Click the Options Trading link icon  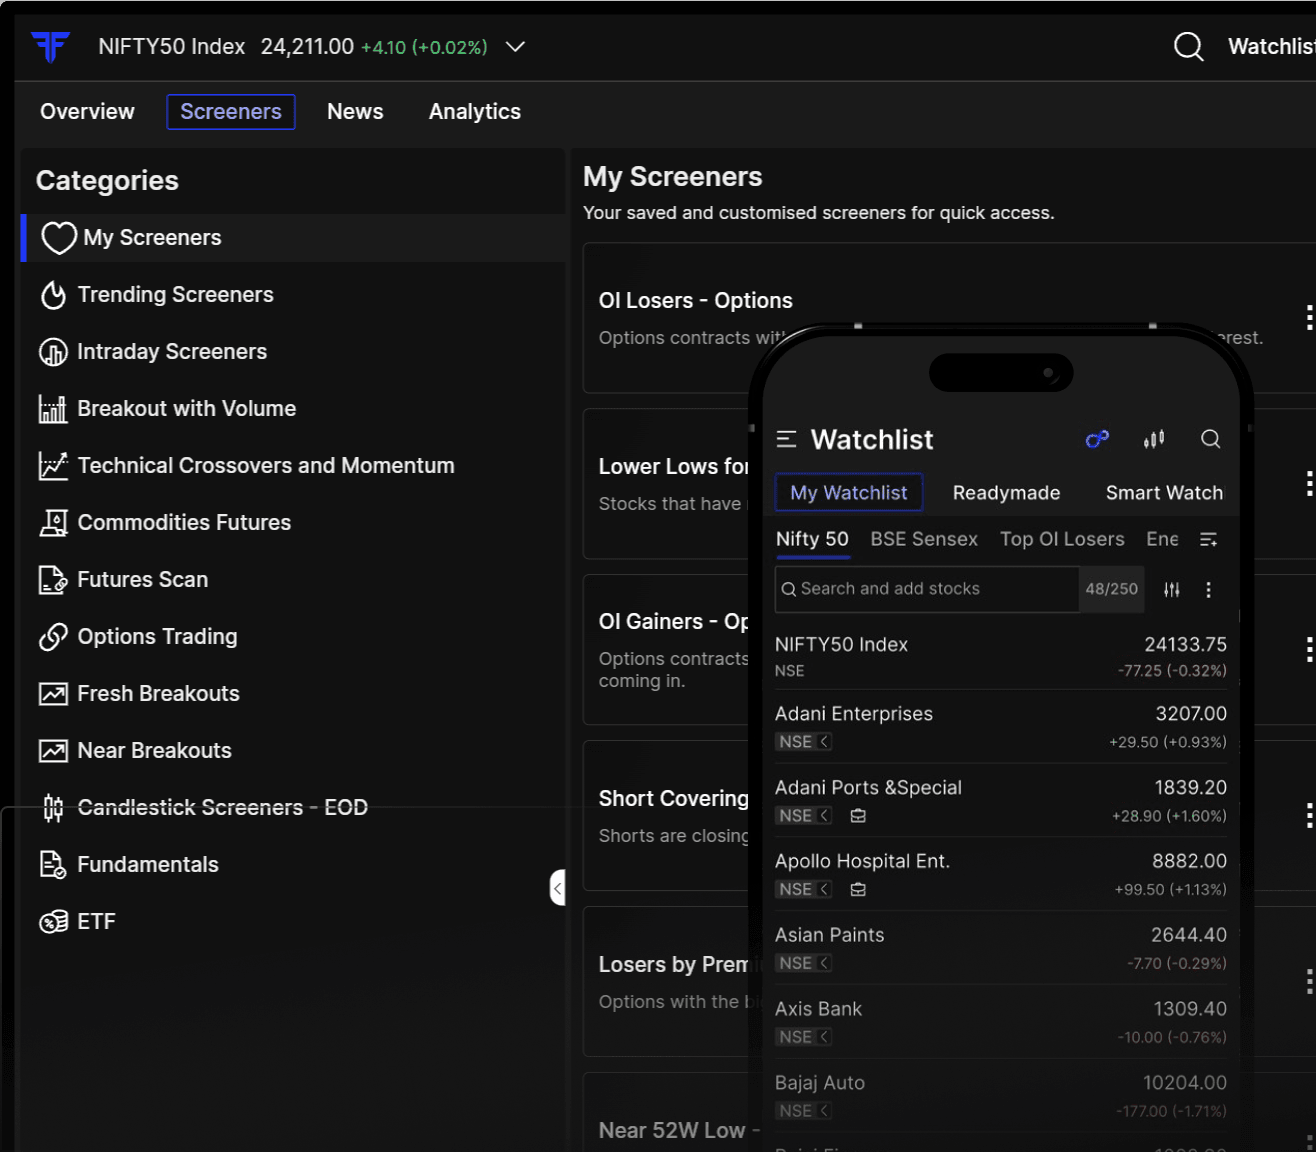click(x=53, y=637)
